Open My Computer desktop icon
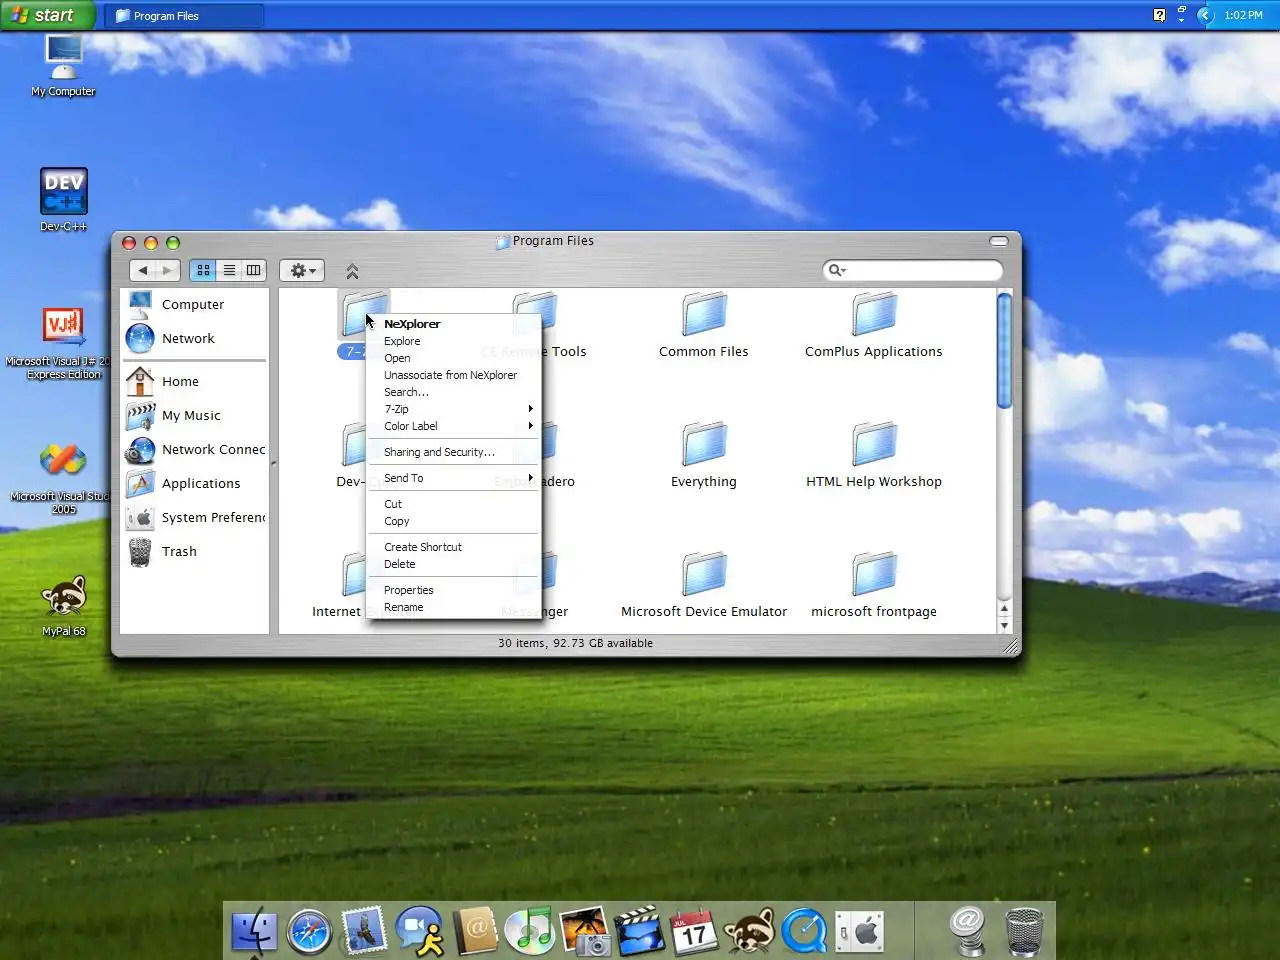Viewport: 1280px width, 960px height. click(x=63, y=66)
